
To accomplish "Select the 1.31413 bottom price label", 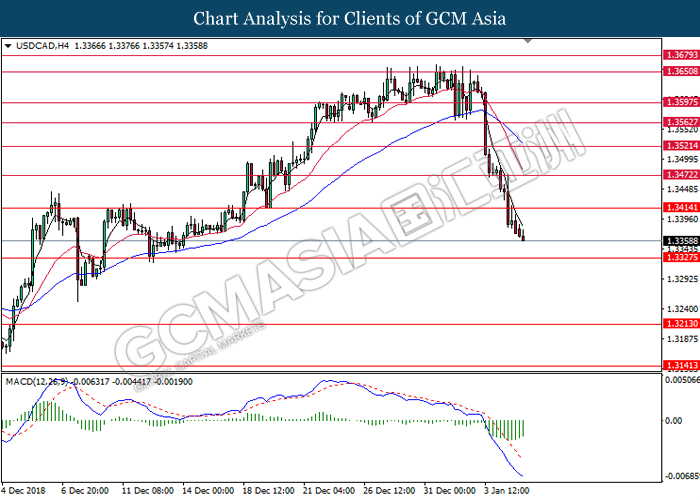I will coord(681,365).
